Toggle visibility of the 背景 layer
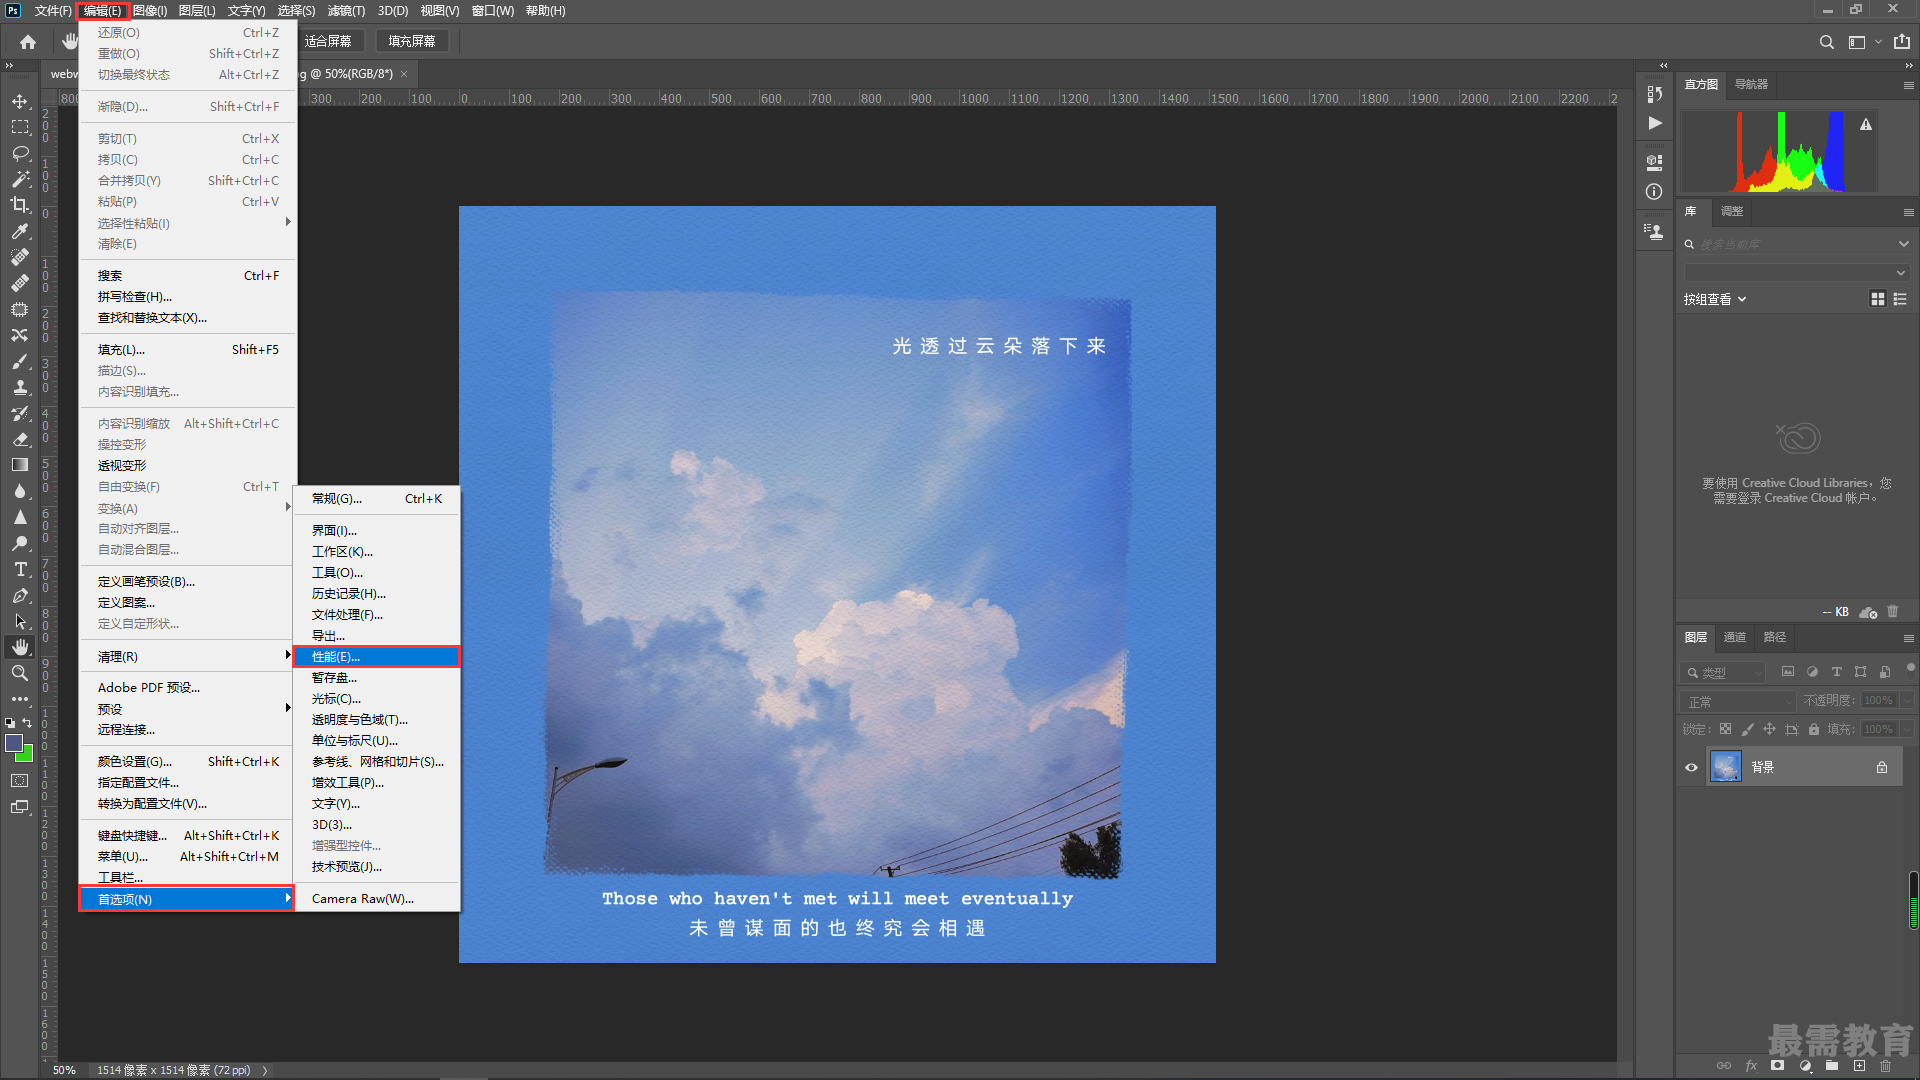Image resolution: width=1920 pixels, height=1080 pixels. pyautogui.click(x=1691, y=767)
